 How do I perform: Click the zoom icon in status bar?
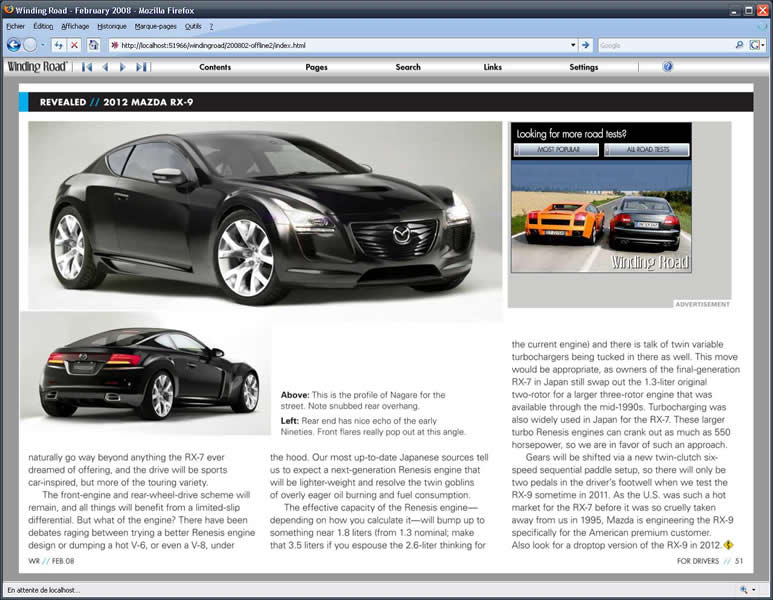click(x=743, y=590)
